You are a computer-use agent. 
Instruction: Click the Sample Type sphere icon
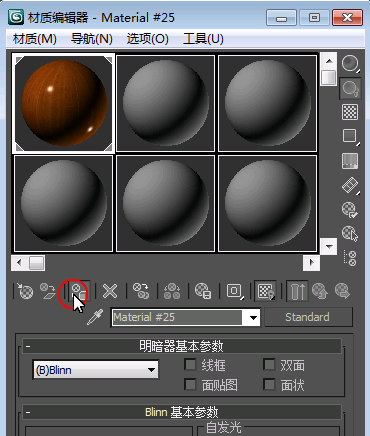tap(350, 63)
